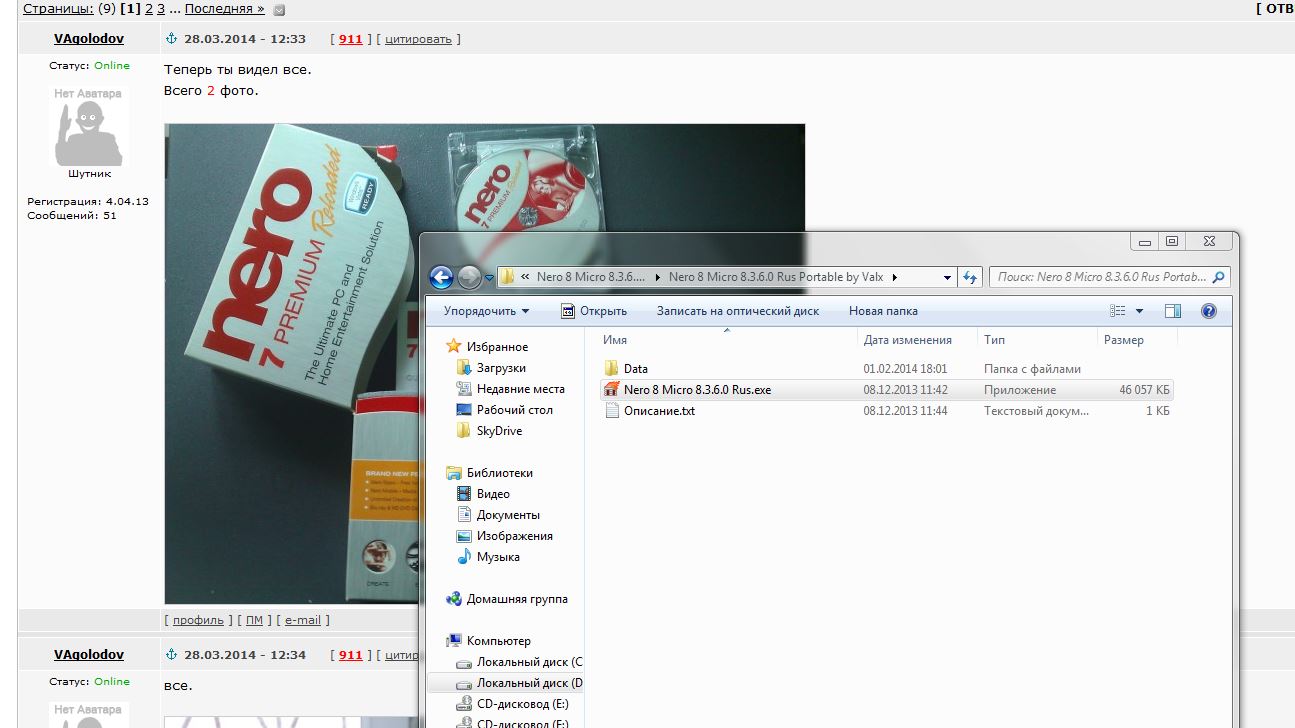
Task: Click the Explorer forward navigation arrow
Action: pos(469,277)
